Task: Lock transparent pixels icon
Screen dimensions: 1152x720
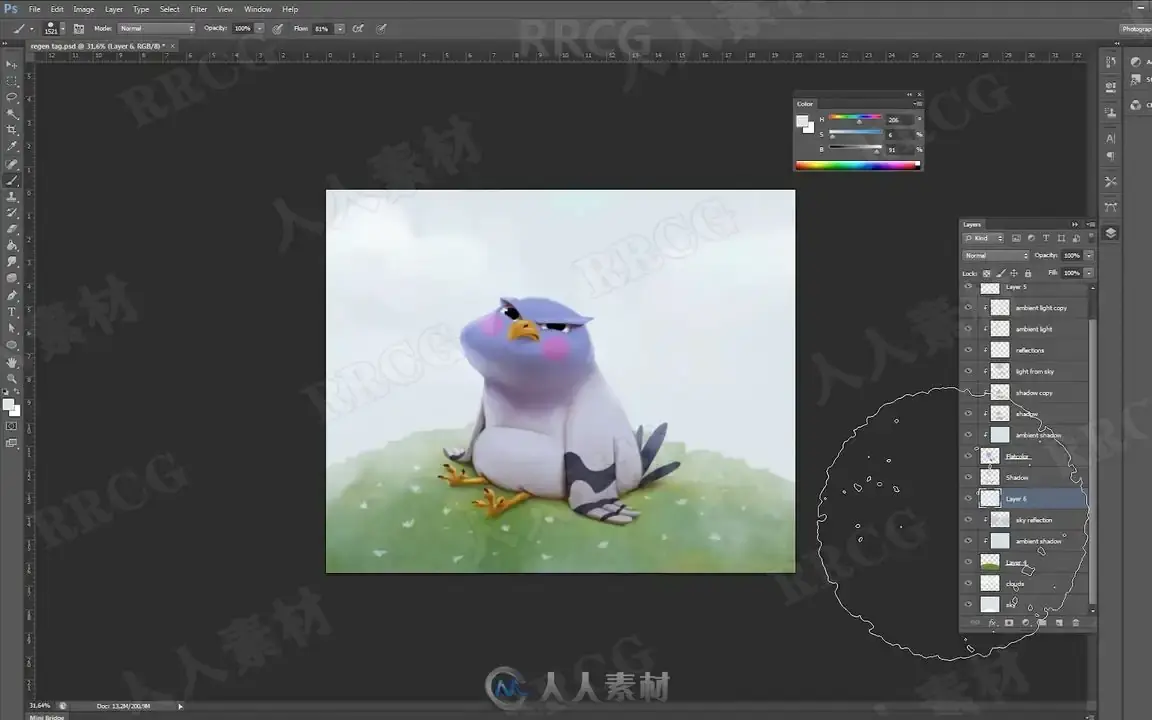Action: point(987,273)
